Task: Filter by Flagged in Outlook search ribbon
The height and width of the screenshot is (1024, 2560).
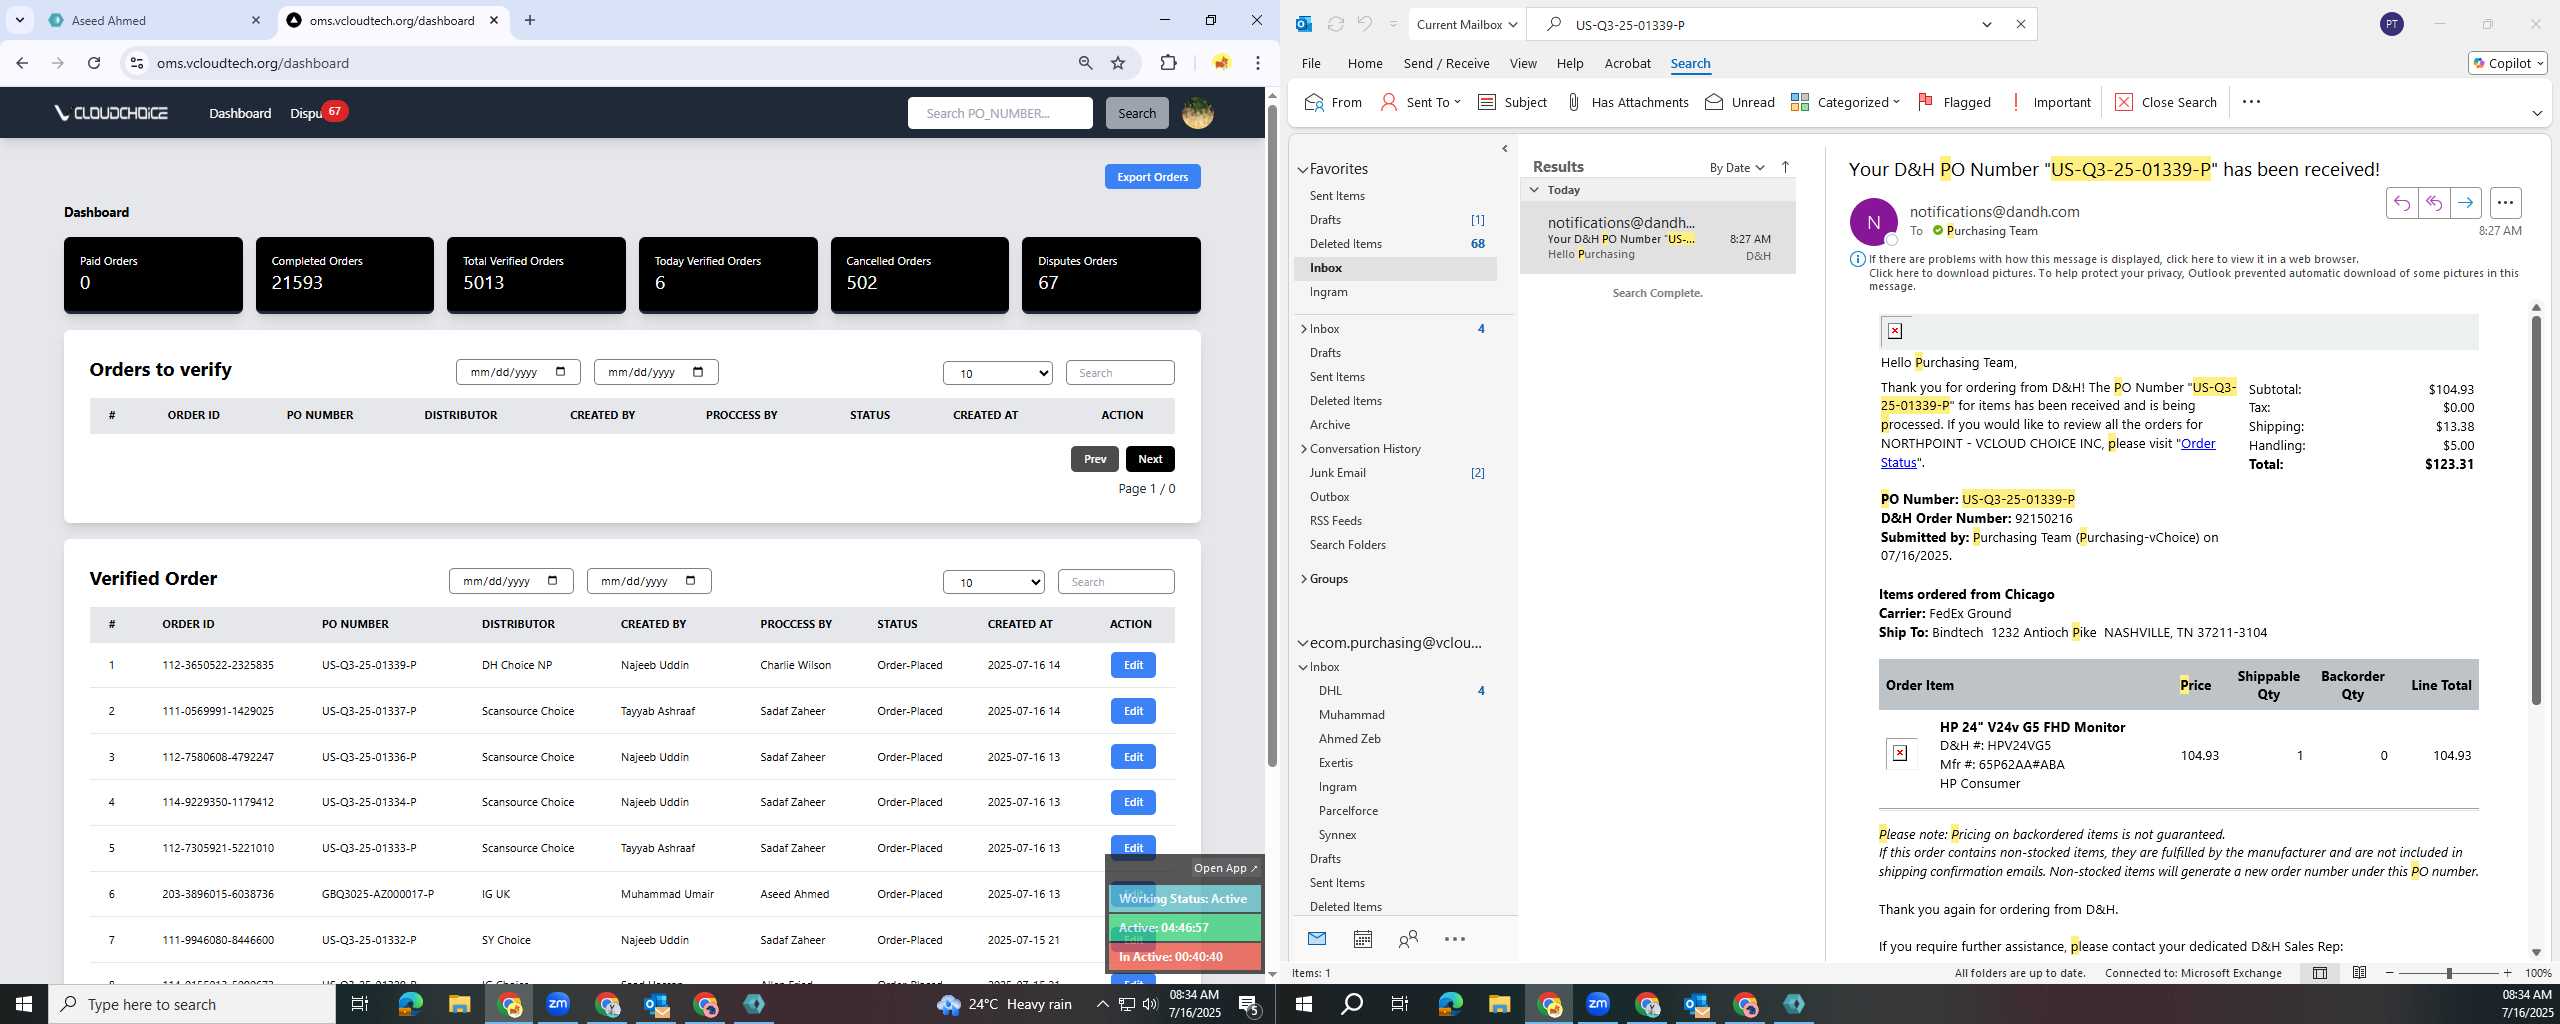Action: [x=1954, y=102]
